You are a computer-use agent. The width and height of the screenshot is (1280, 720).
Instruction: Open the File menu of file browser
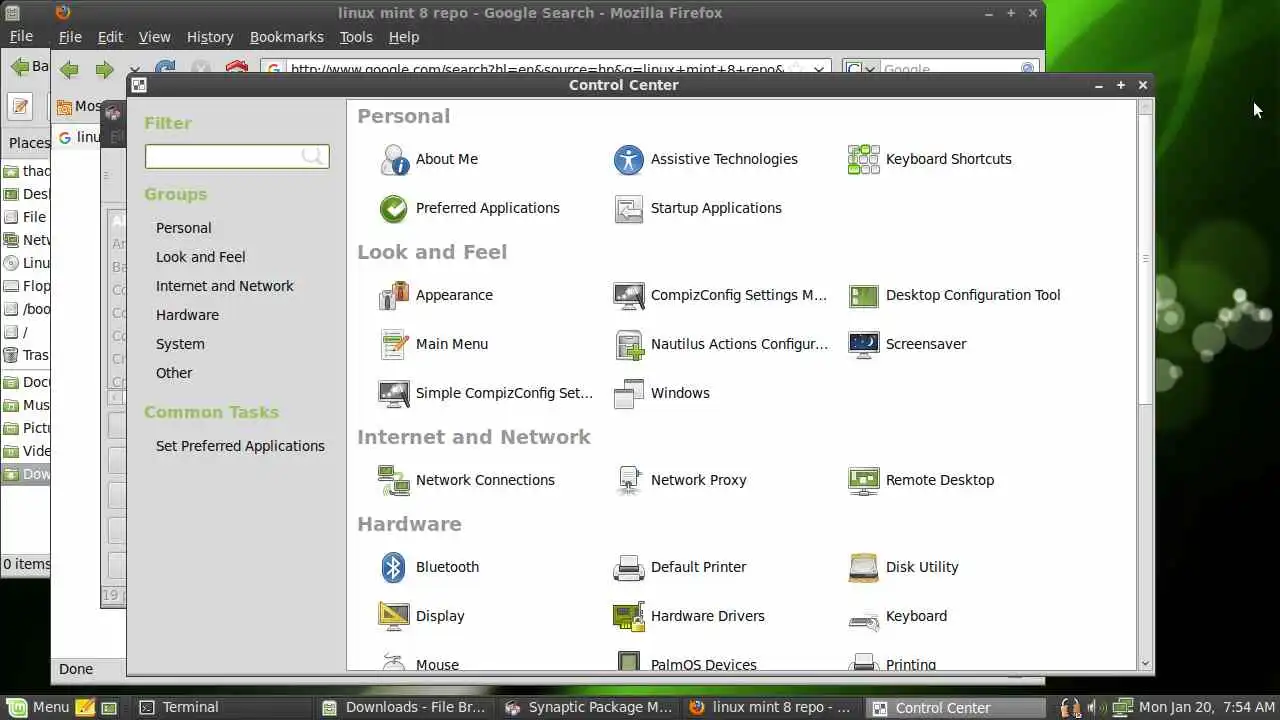click(x=21, y=37)
